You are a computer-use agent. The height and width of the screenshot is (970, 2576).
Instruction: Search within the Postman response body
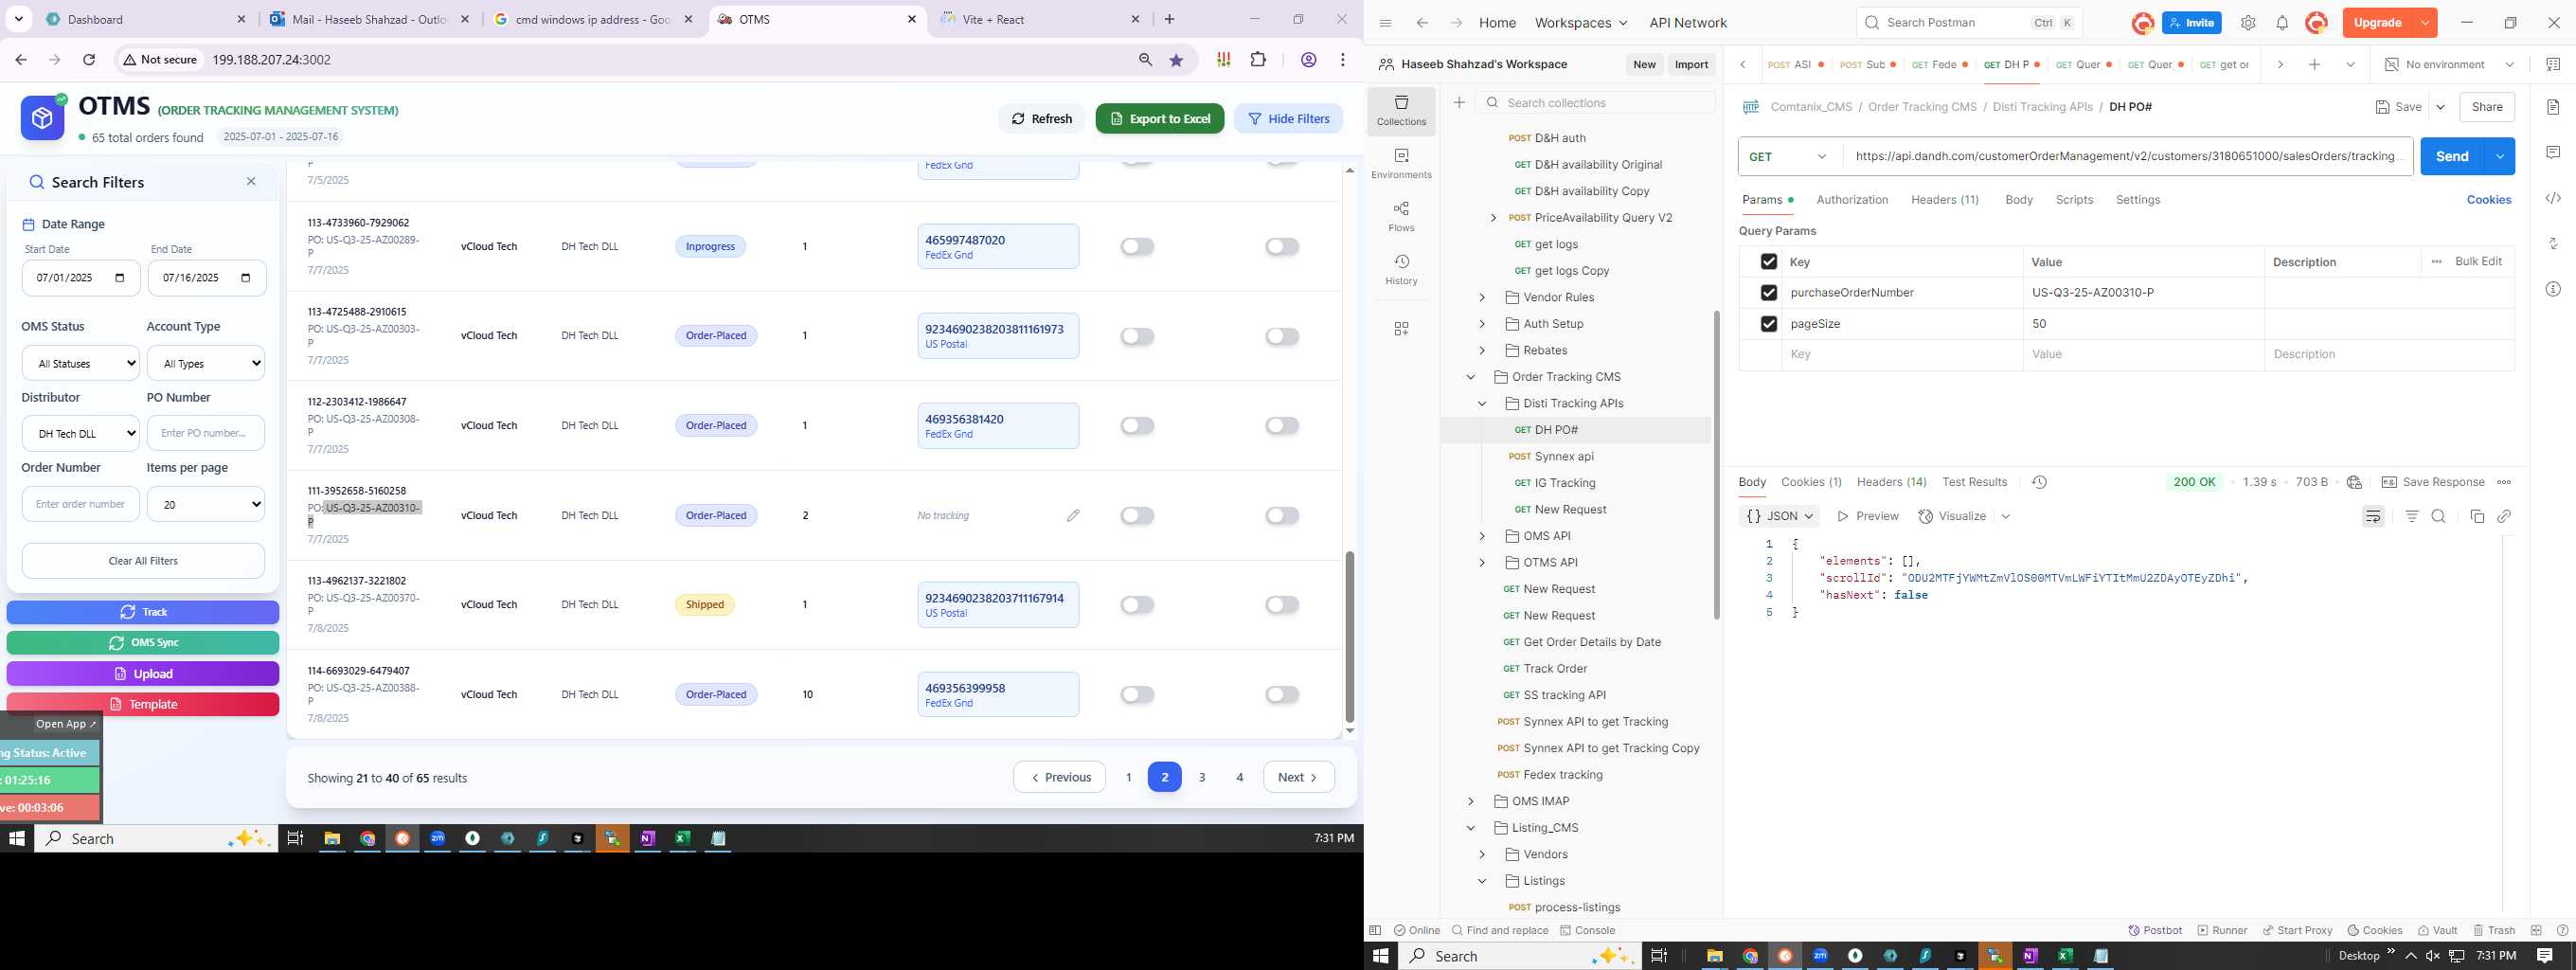pyautogui.click(x=2438, y=516)
